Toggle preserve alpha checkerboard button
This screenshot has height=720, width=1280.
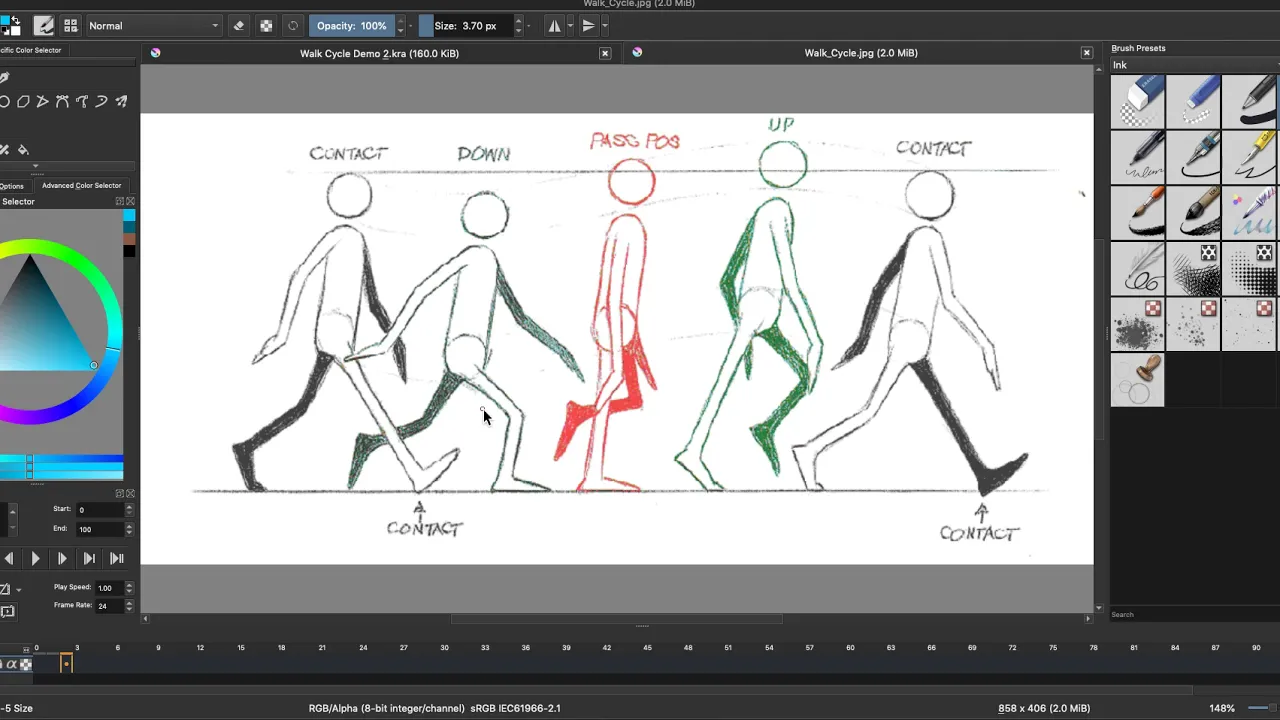(266, 26)
